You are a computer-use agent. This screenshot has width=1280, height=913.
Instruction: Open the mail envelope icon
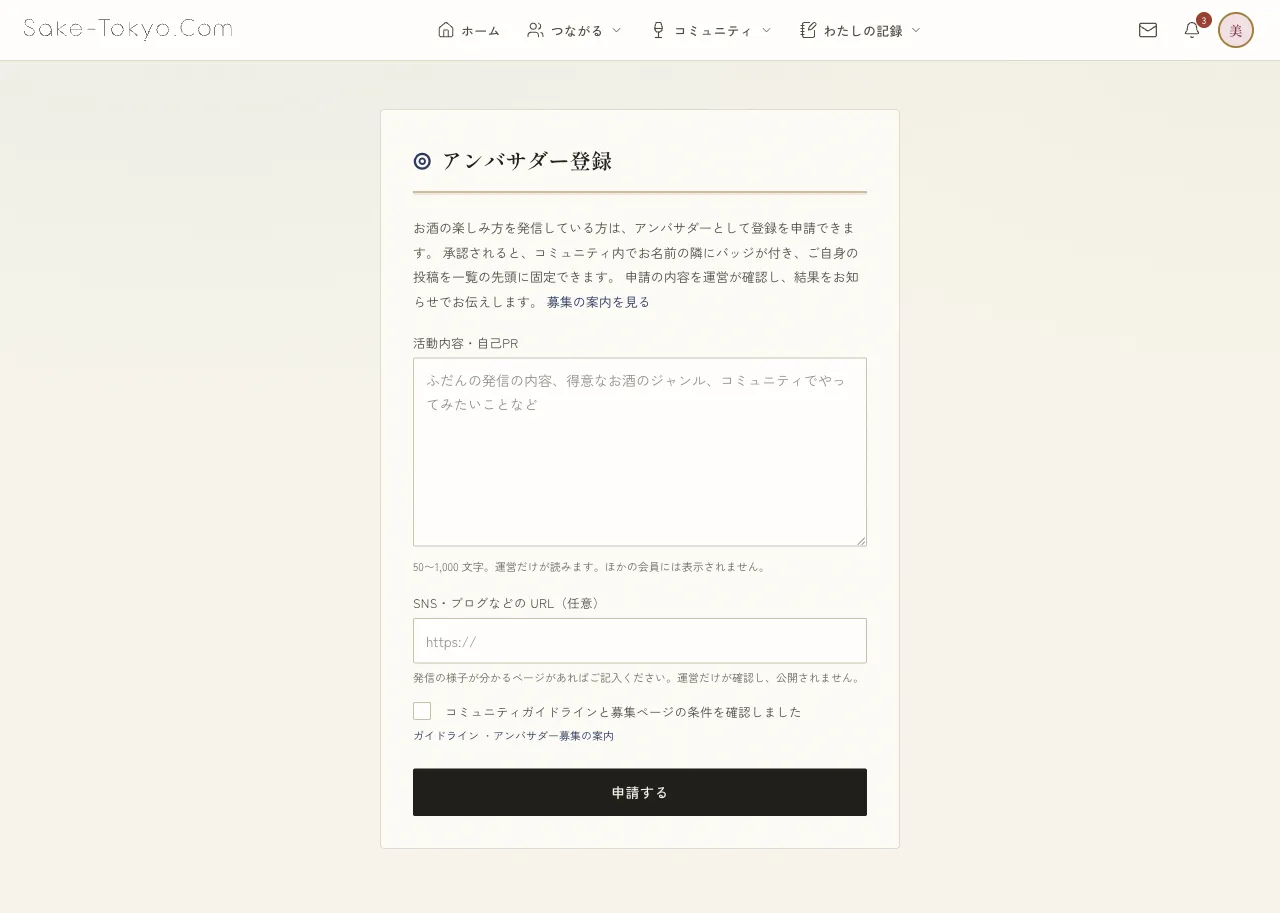pyautogui.click(x=1148, y=30)
